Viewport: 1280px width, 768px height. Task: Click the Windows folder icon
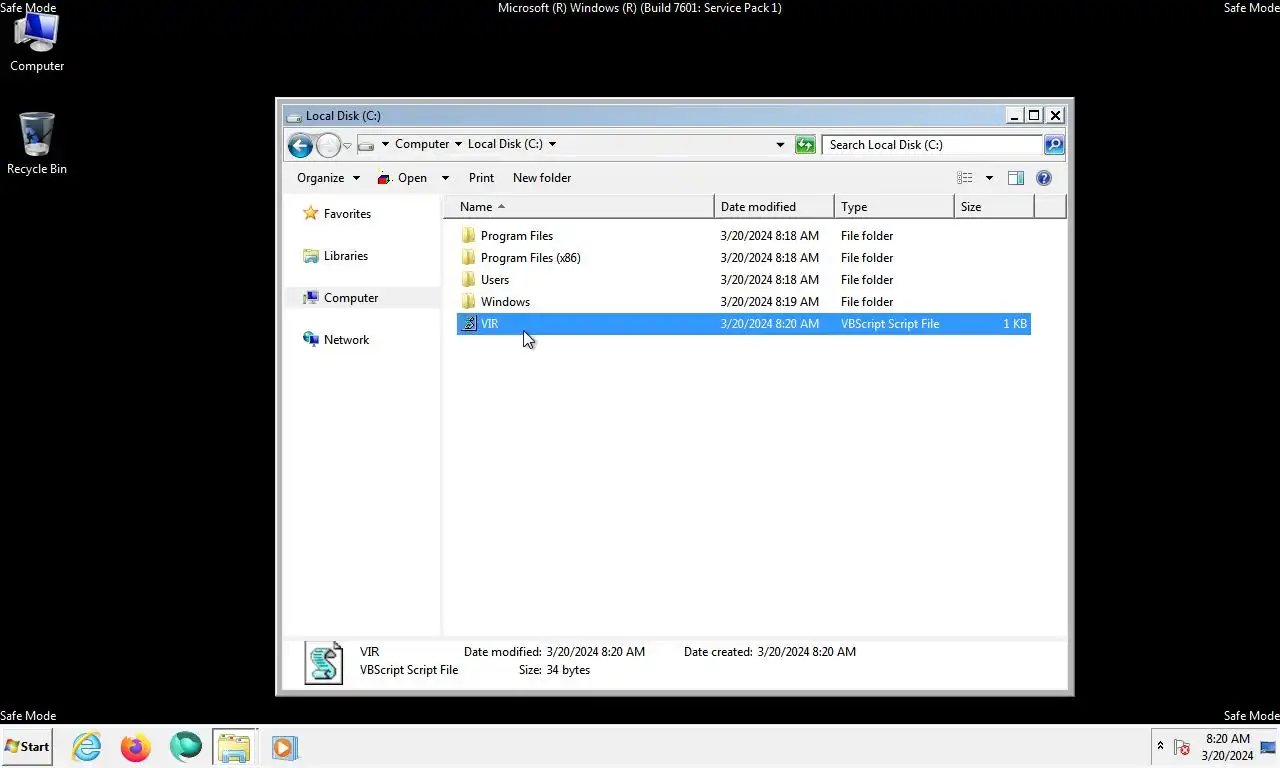[x=468, y=302]
